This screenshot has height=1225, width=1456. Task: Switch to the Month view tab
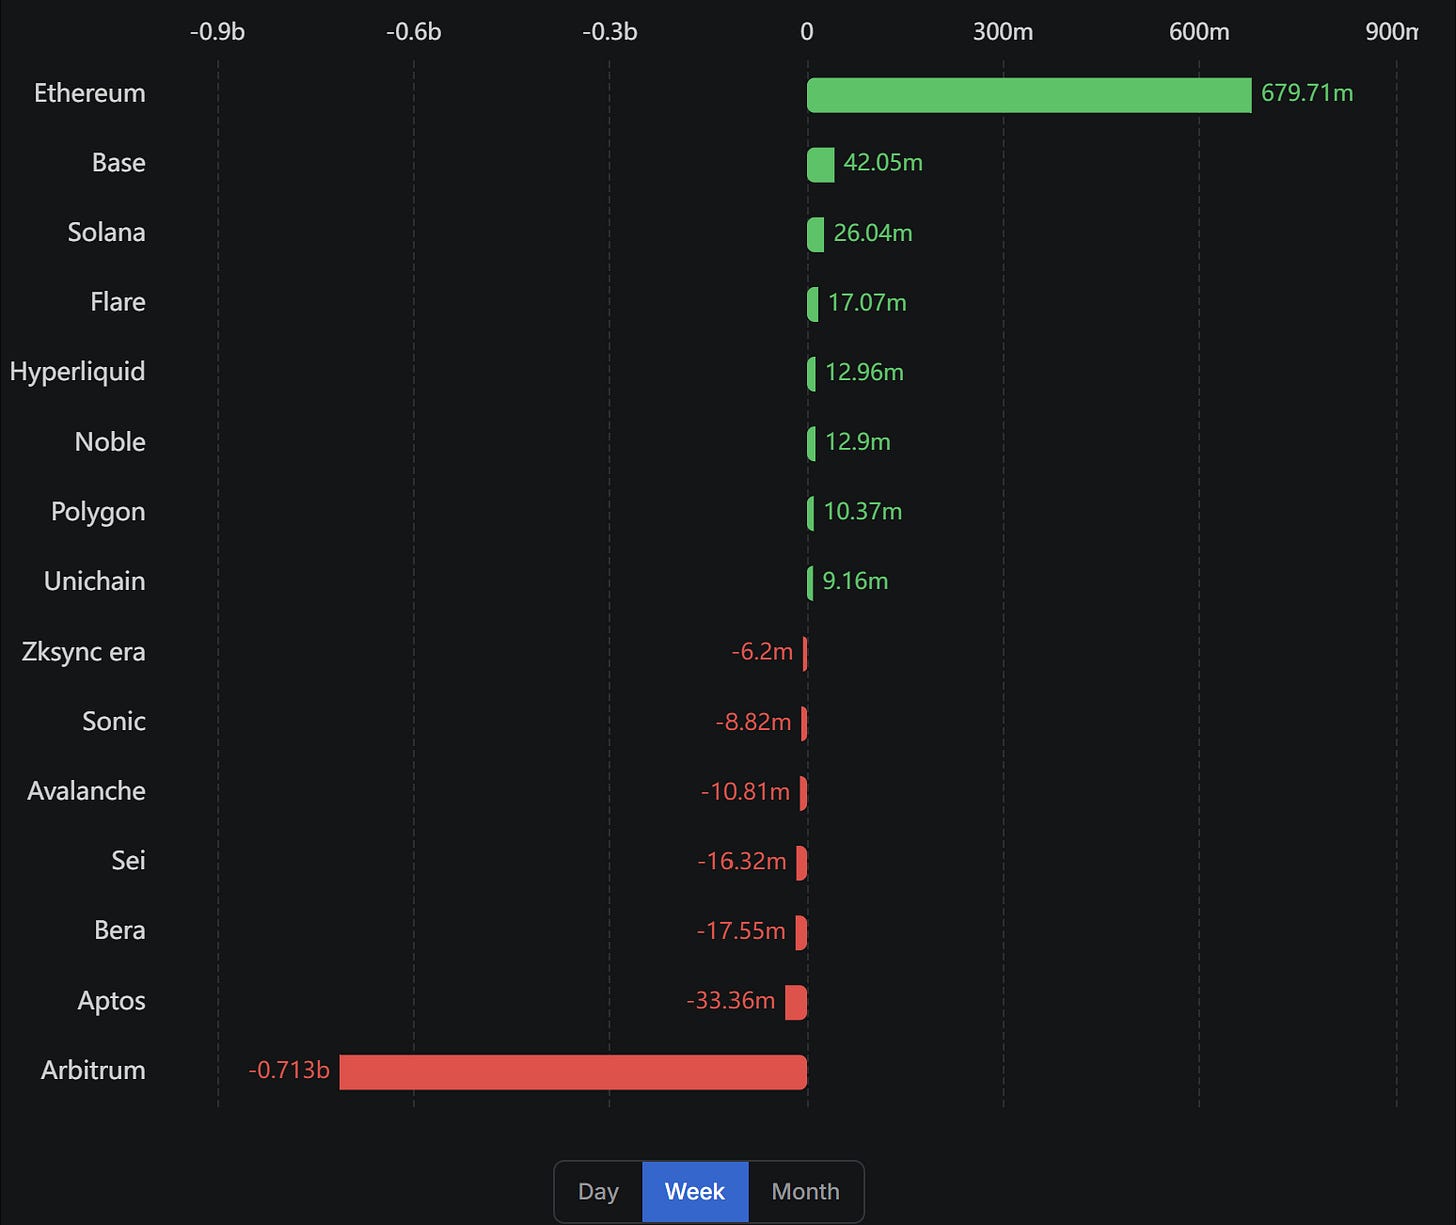[x=805, y=1191]
